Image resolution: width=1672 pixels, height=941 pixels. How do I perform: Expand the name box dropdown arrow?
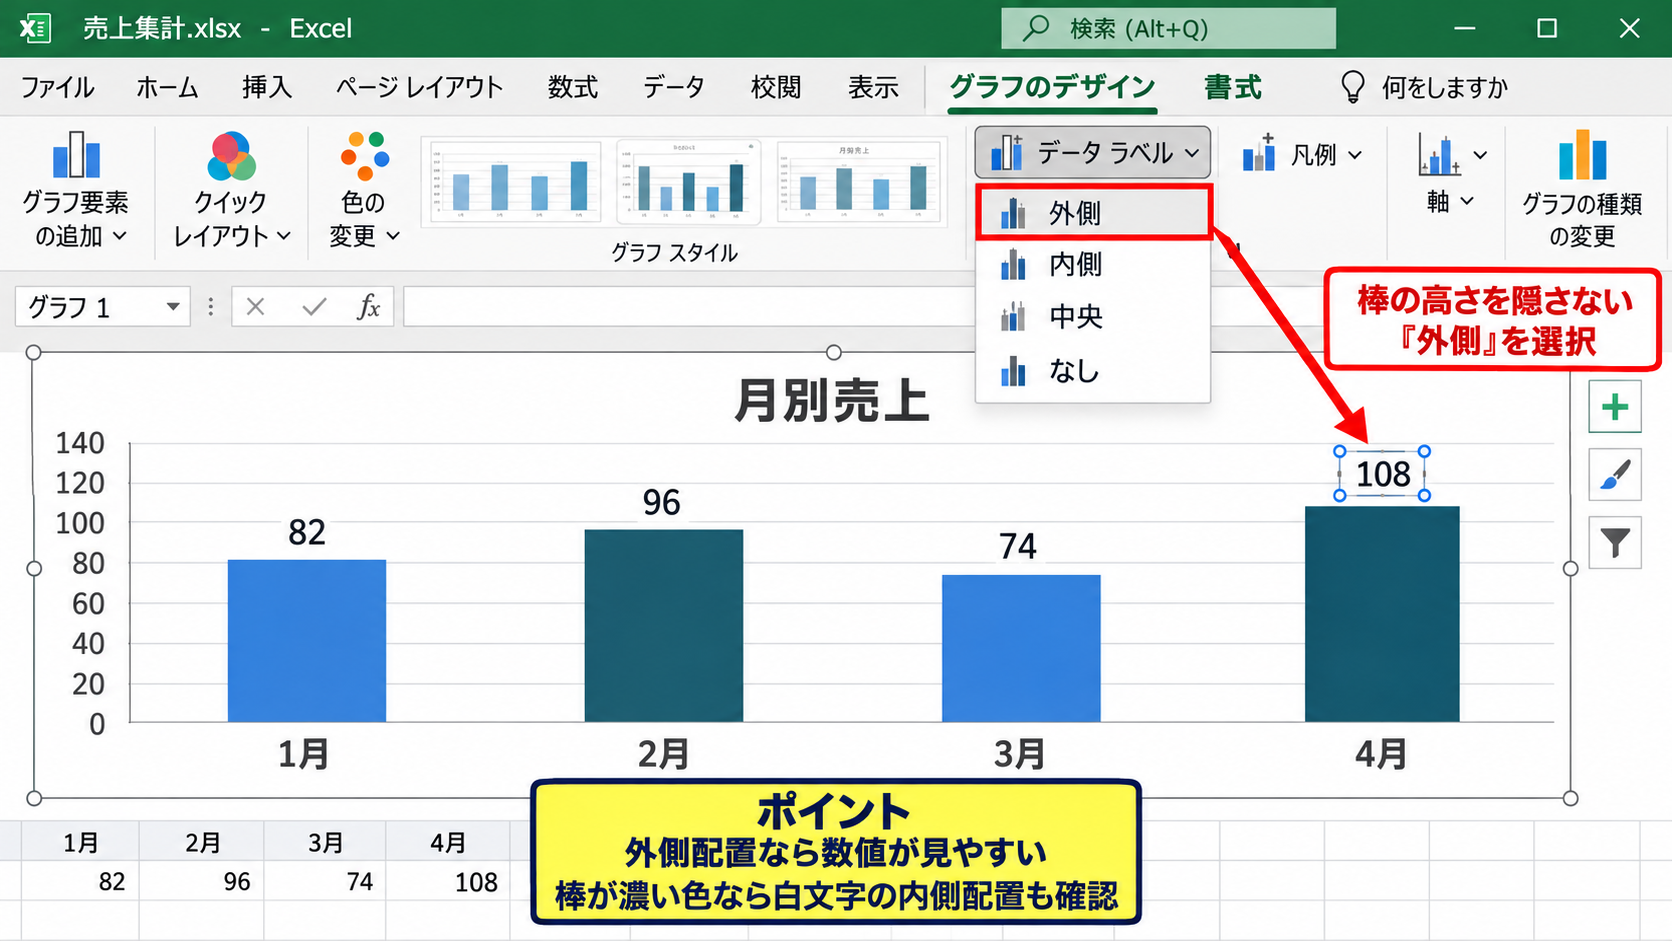173,307
